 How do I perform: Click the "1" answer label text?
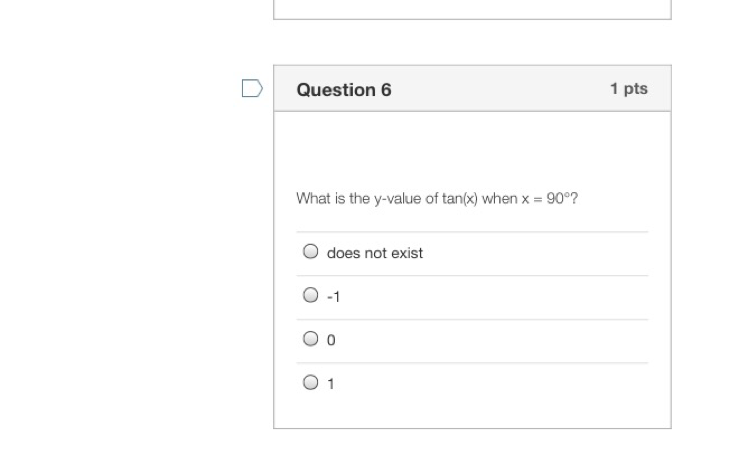[331, 384]
